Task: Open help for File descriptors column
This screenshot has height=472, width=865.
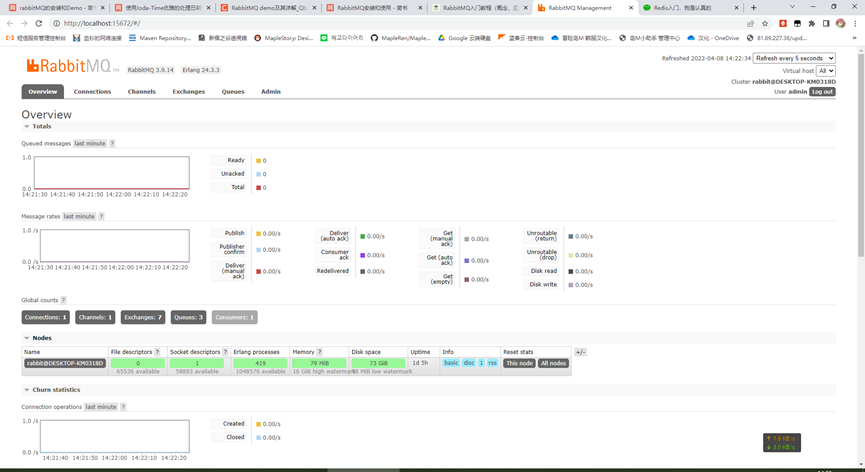Action: coord(157,352)
